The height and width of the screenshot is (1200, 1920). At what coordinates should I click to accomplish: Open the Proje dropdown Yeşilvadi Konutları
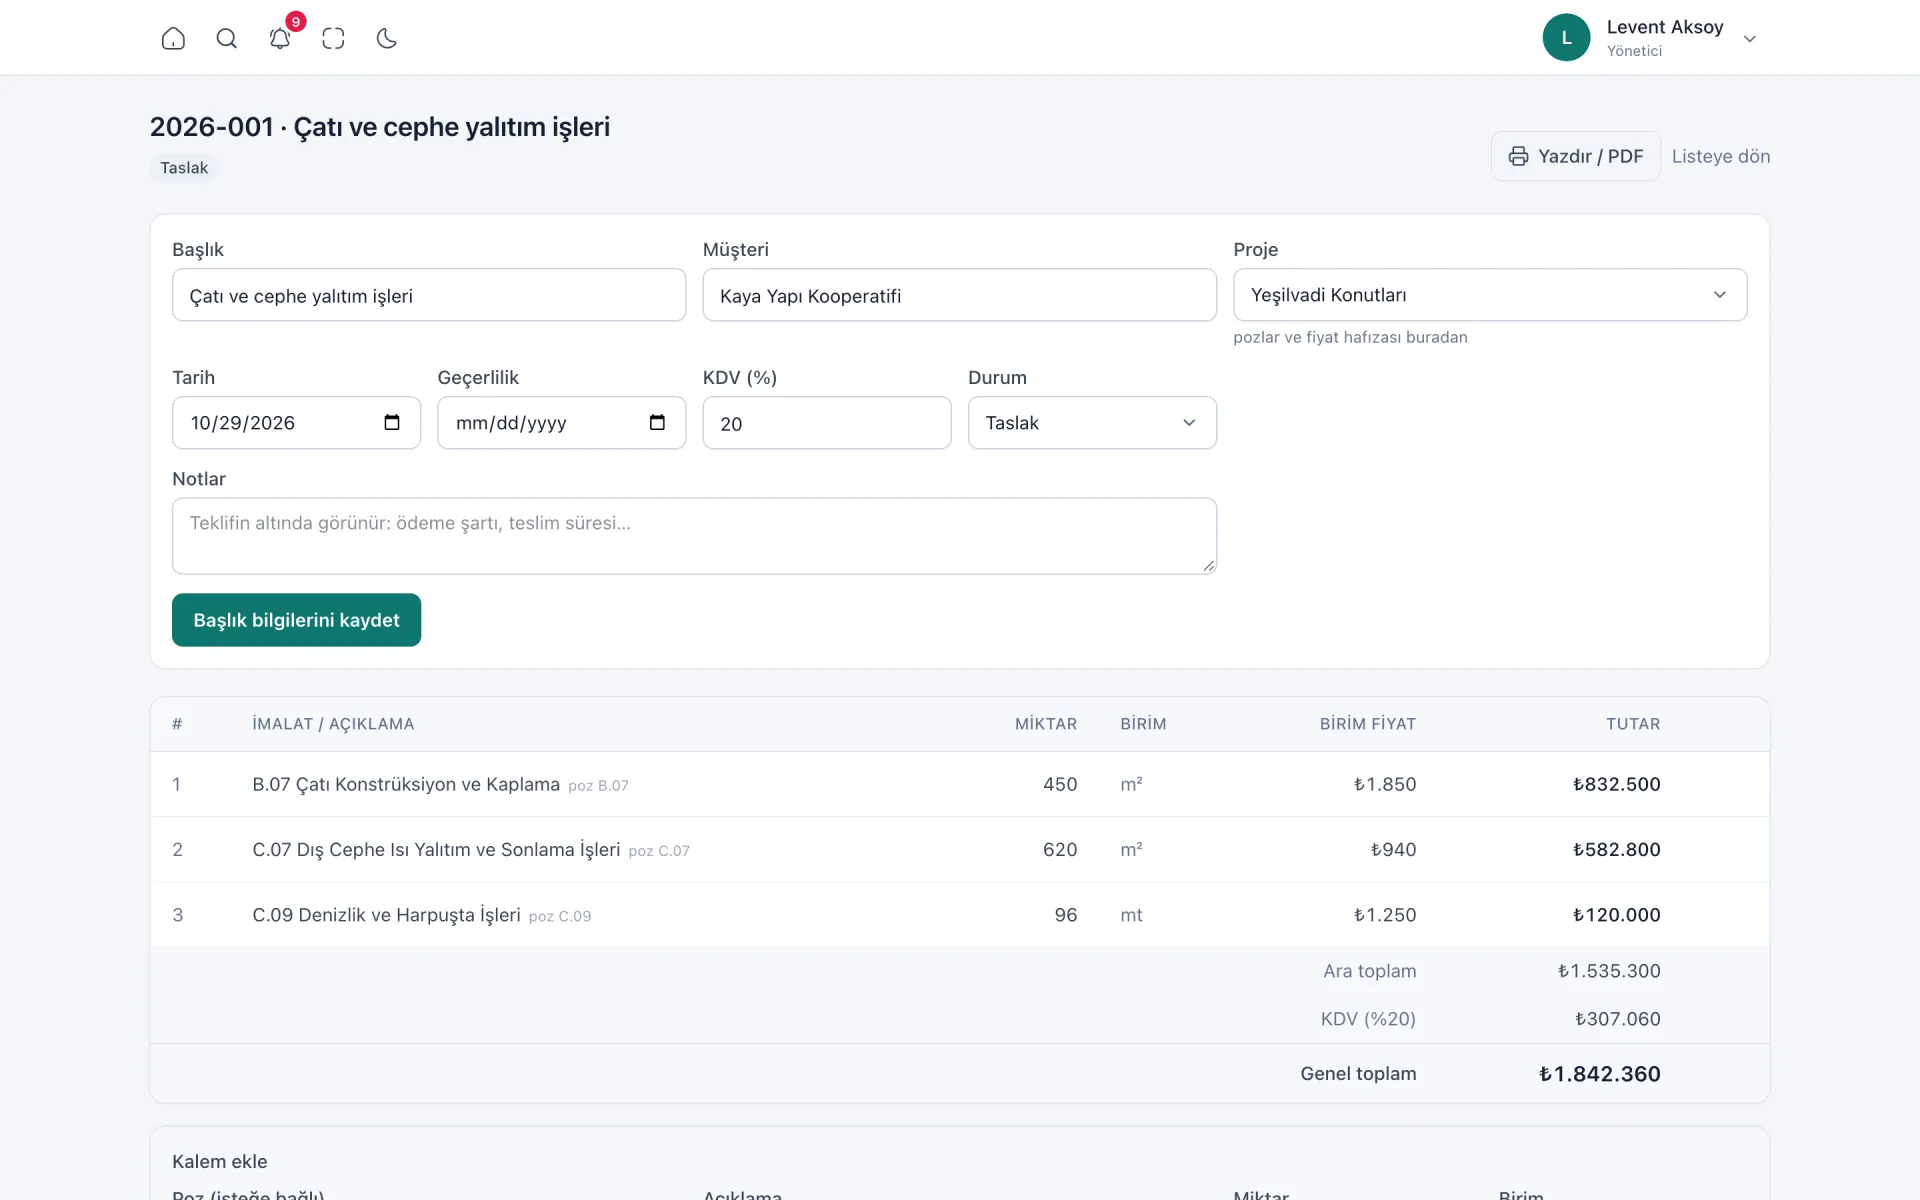click(1490, 295)
